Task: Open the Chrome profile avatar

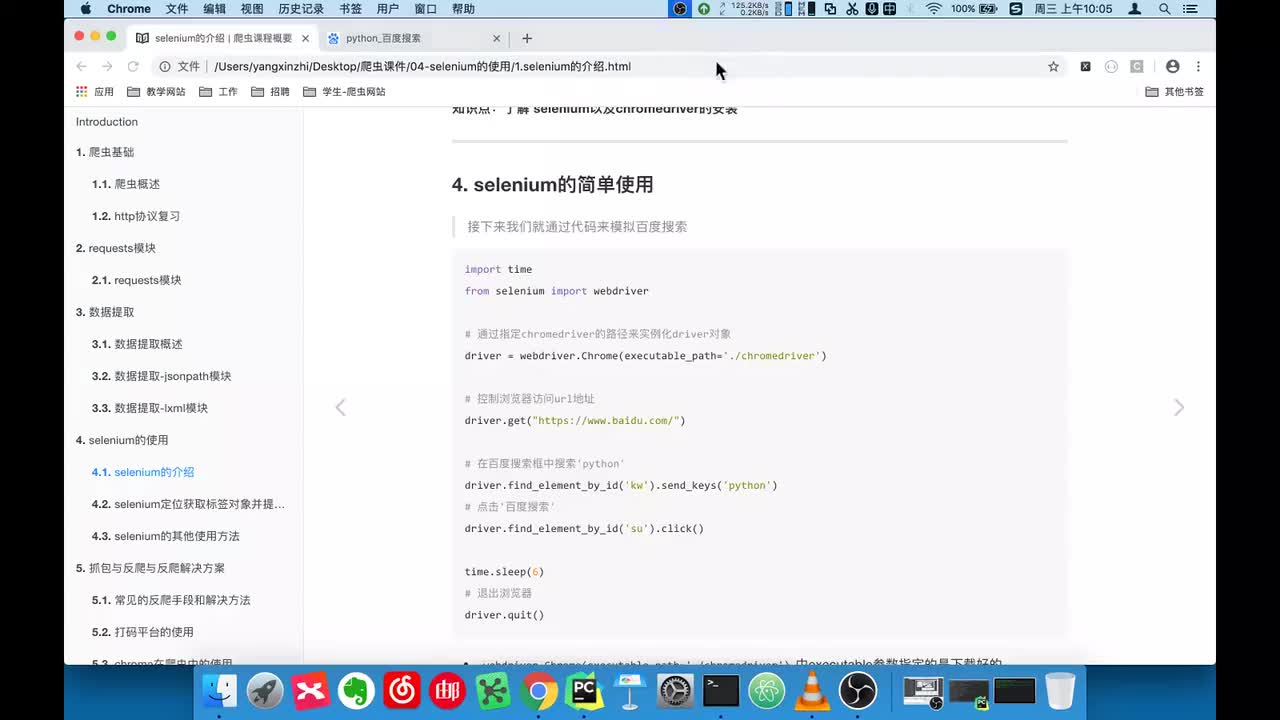Action: click(x=1173, y=66)
